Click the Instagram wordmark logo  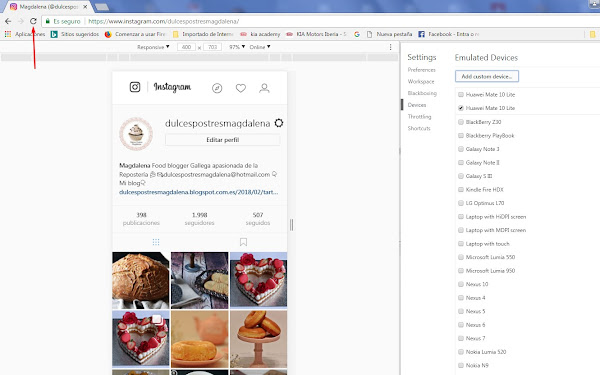[x=172, y=87]
